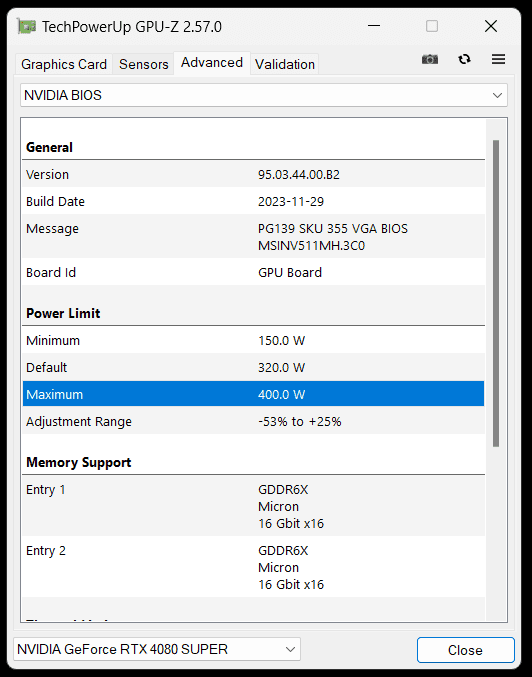Click the Close button
The image size is (532, 677).
[x=466, y=650]
